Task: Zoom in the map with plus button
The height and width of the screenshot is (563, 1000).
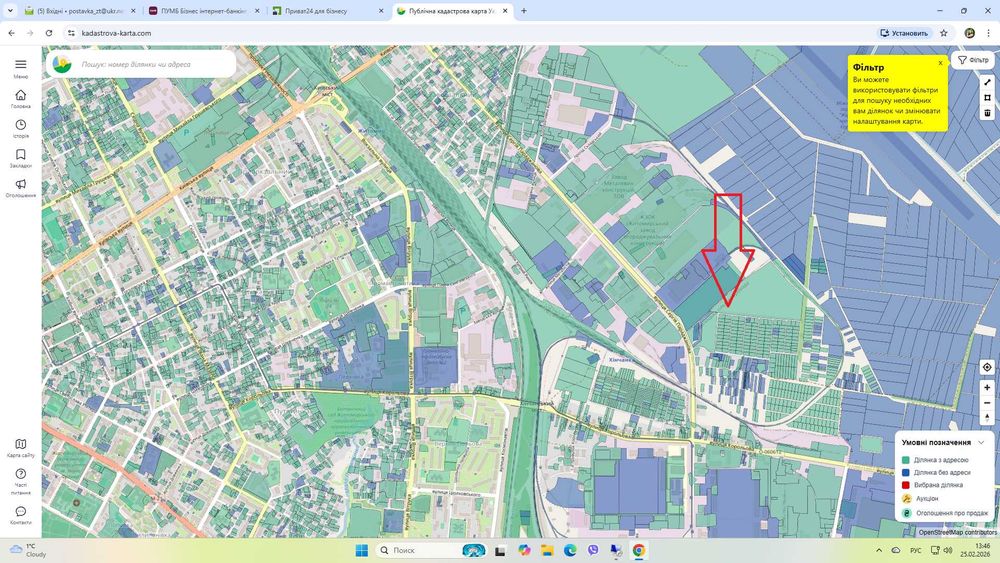Action: 987,388
